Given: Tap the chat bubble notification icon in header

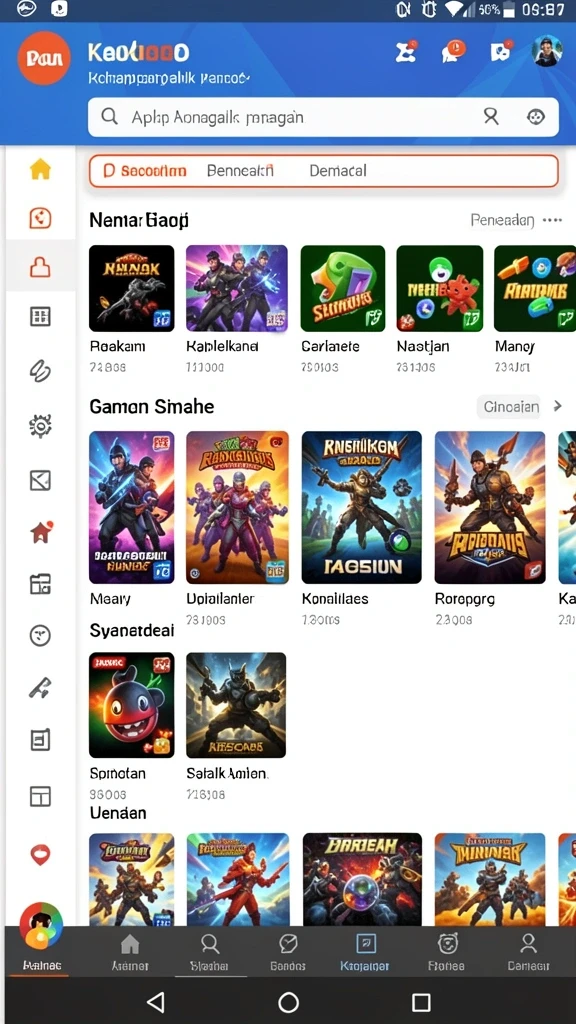Looking at the screenshot, I should [x=453, y=52].
